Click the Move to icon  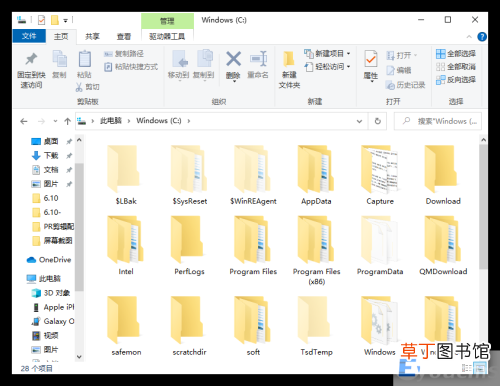[x=179, y=59]
